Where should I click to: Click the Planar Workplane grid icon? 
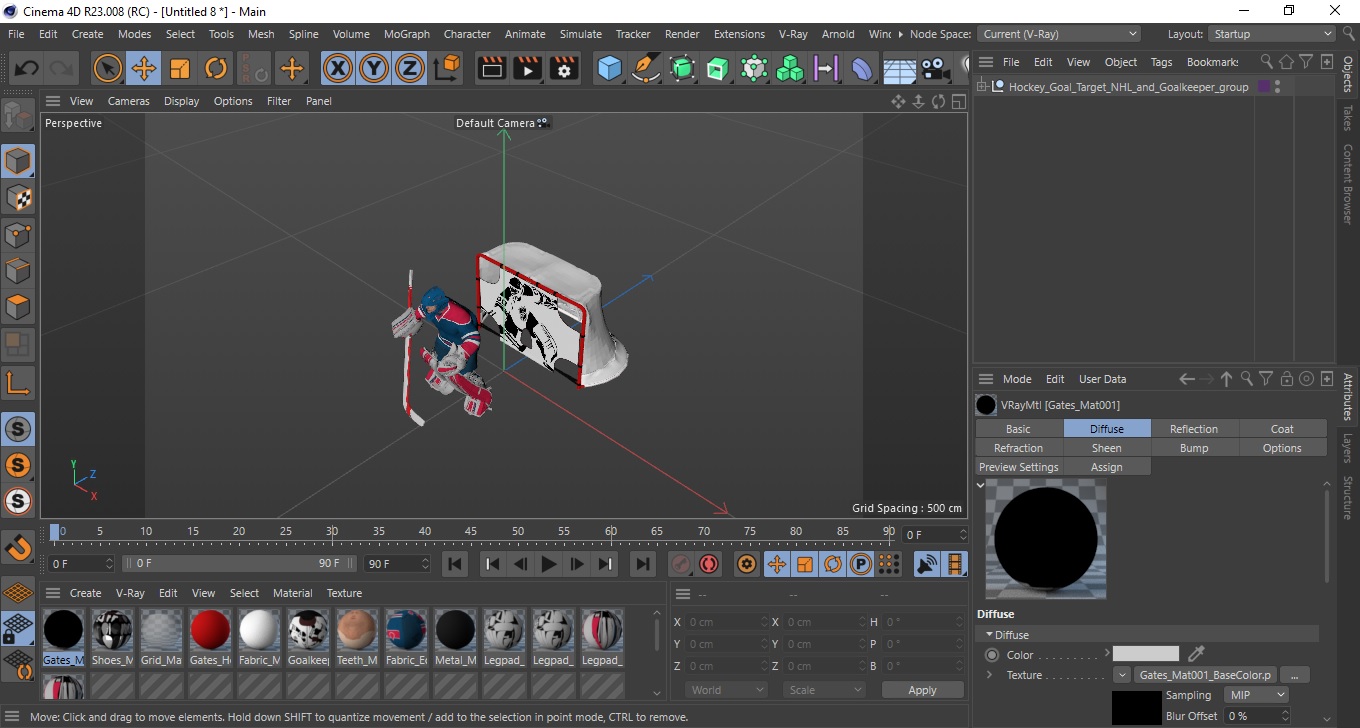click(18, 594)
